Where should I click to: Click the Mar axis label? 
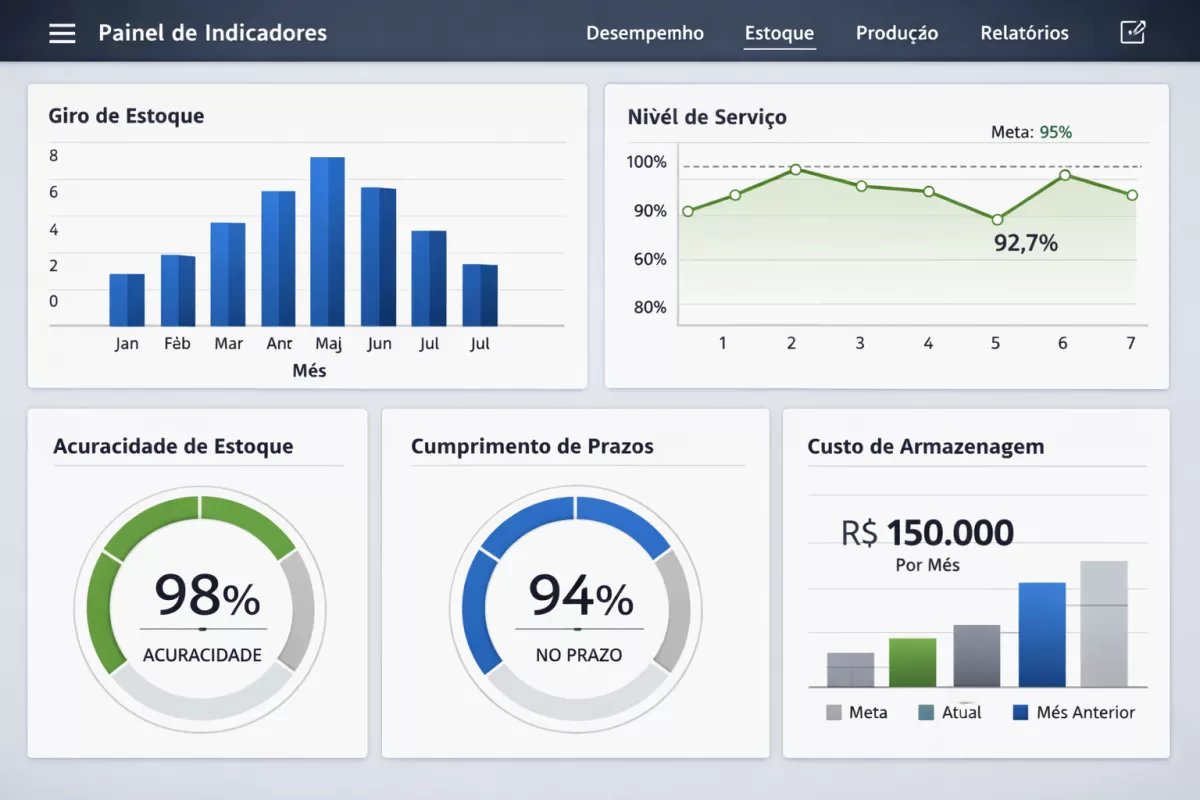(x=228, y=344)
